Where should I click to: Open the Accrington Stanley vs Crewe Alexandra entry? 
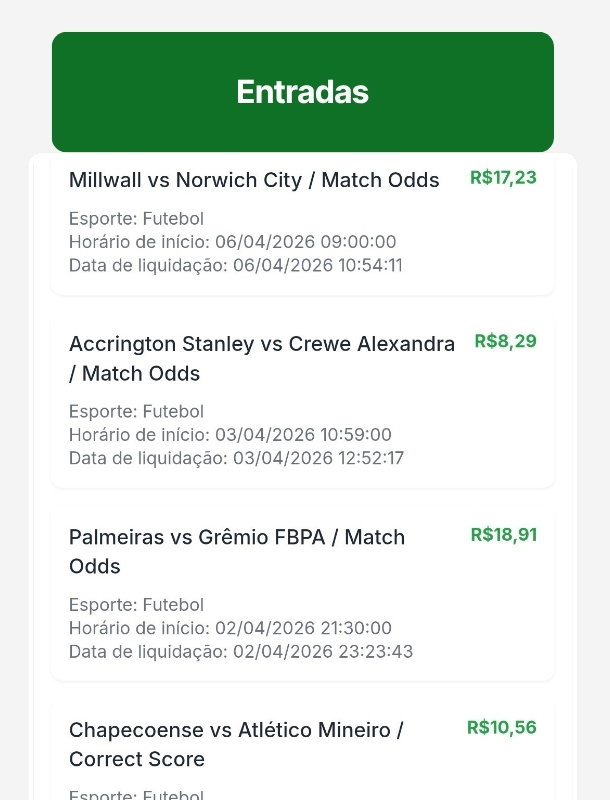click(x=261, y=345)
